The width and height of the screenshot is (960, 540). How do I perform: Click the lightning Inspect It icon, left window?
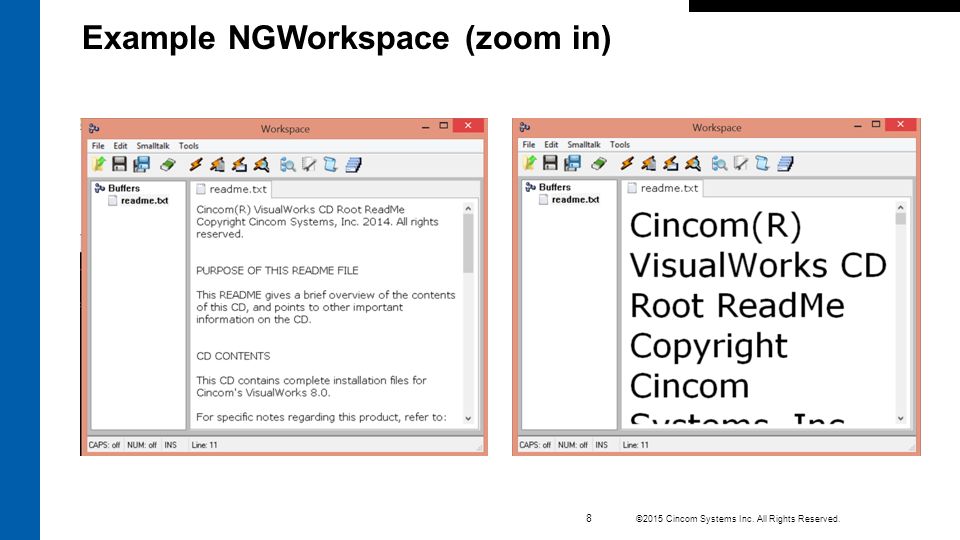point(239,164)
